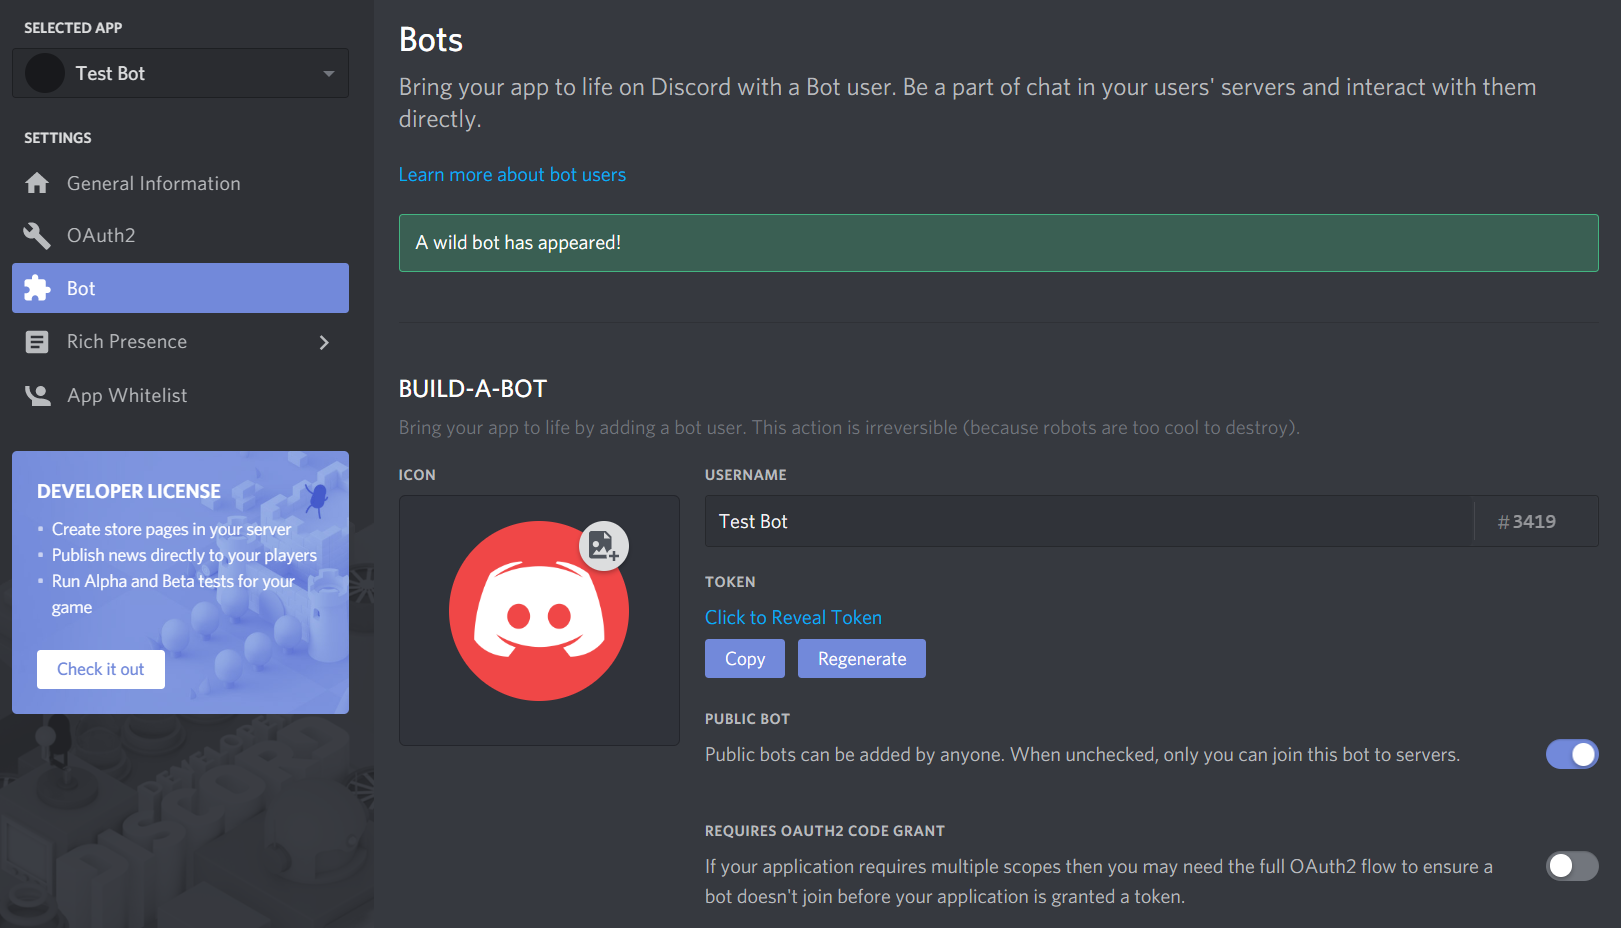Open the App Whitelist section
The height and width of the screenshot is (928, 1621).
[x=127, y=396]
